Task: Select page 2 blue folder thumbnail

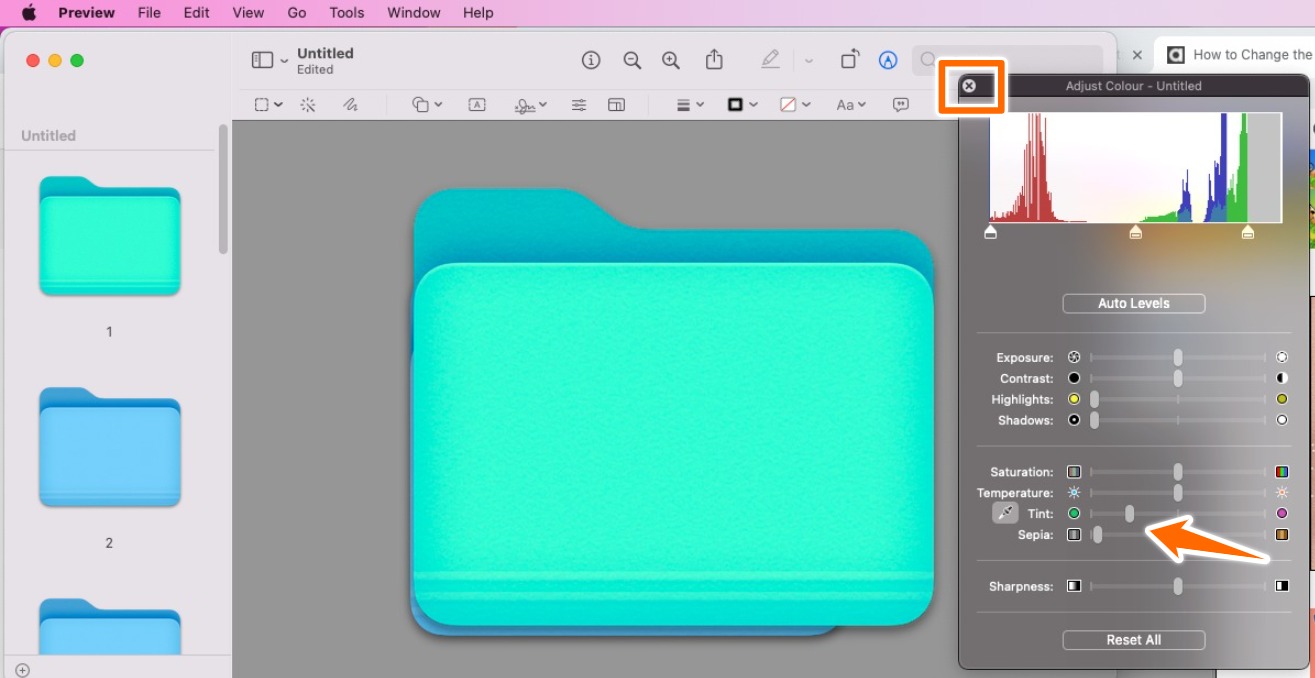Action: [109, 447]
